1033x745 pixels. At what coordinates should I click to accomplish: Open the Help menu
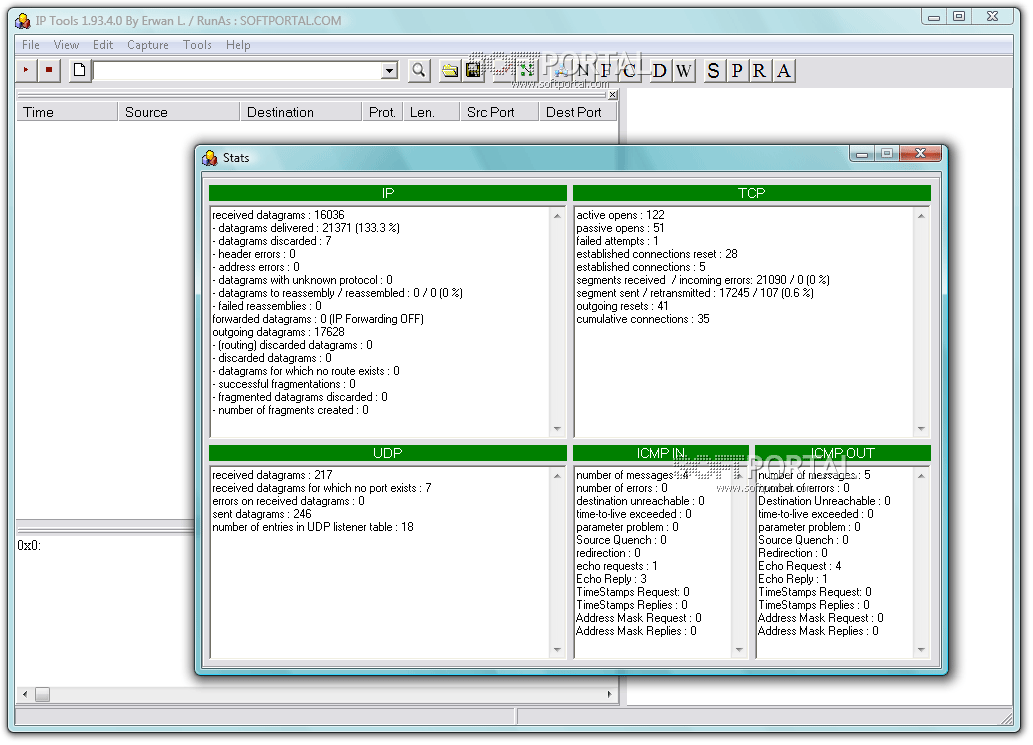tap(238, 45)
